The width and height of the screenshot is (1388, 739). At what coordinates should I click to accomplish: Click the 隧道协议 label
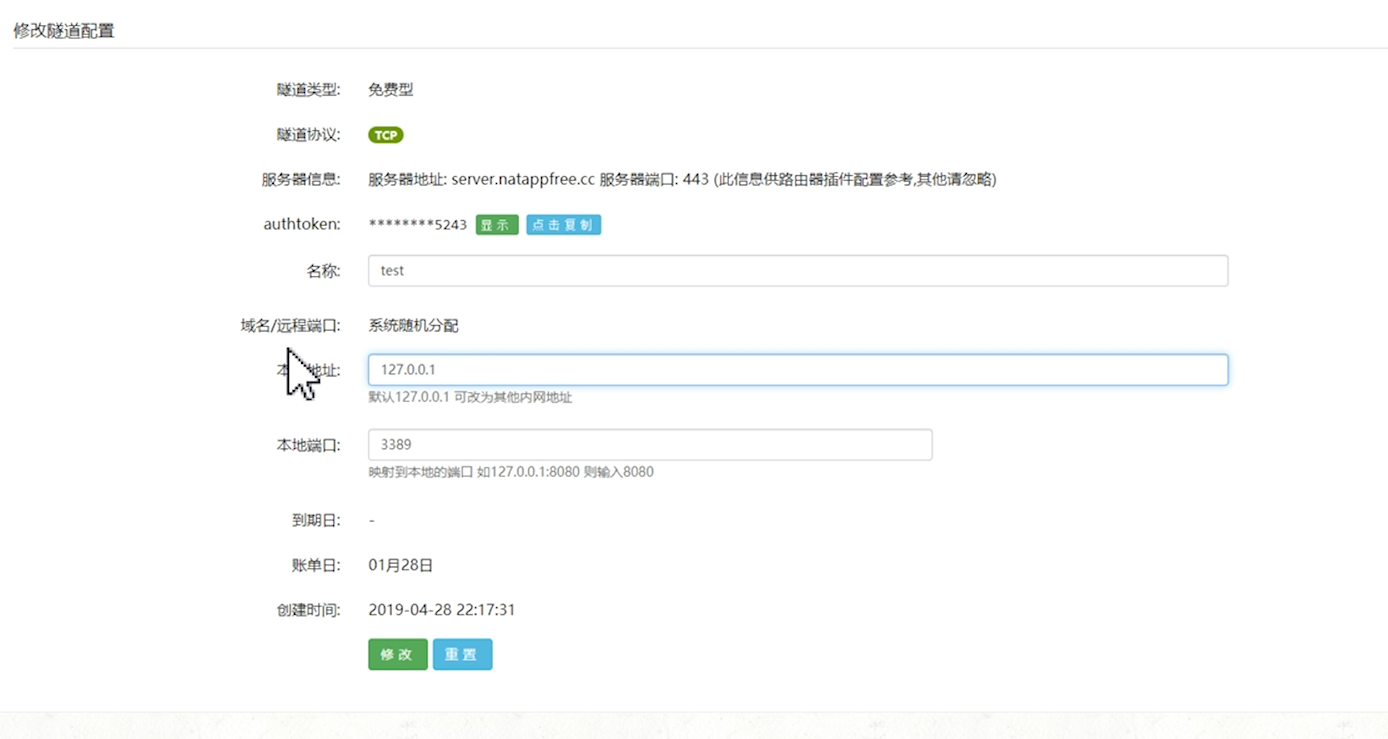click(308, 135)
